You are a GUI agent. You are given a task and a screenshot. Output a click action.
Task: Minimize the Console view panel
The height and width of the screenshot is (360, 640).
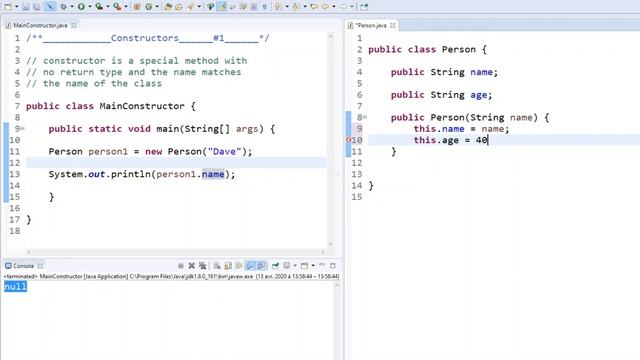[322, 265]
